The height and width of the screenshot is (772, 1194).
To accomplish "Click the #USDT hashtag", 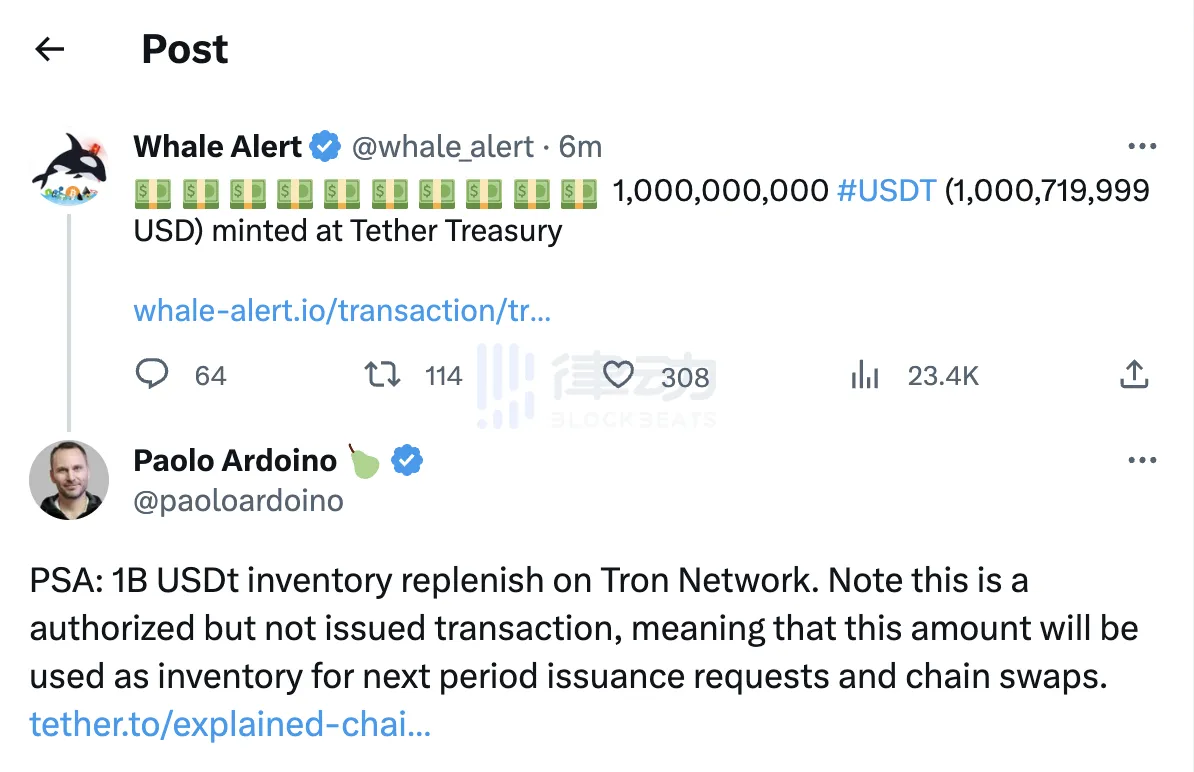I will [x=886, y=190].
